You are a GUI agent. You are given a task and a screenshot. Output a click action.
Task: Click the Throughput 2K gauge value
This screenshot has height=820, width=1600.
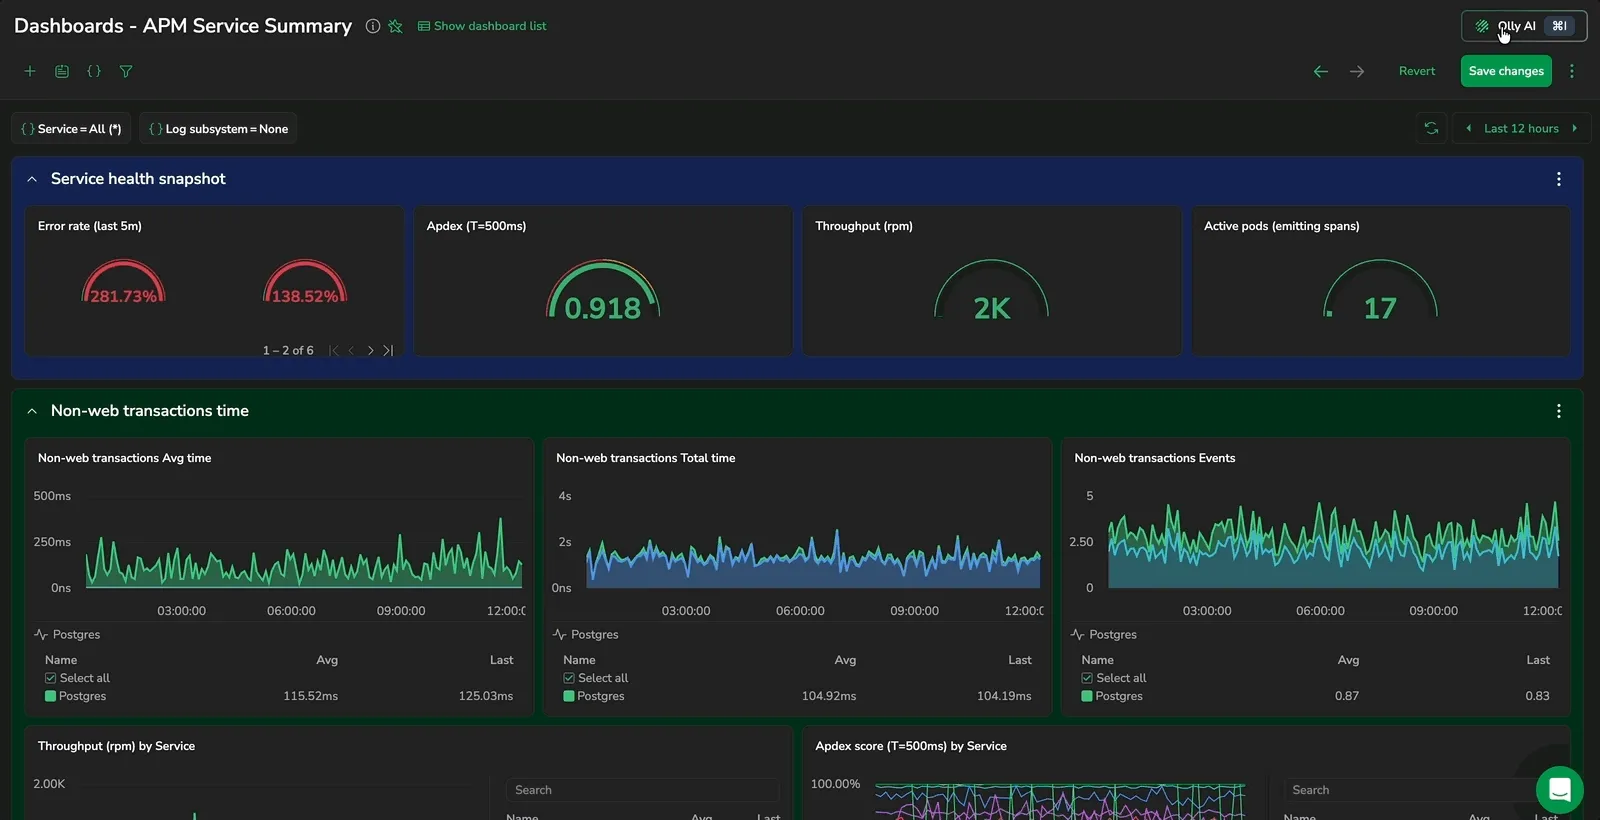click(x=992, y=308)
